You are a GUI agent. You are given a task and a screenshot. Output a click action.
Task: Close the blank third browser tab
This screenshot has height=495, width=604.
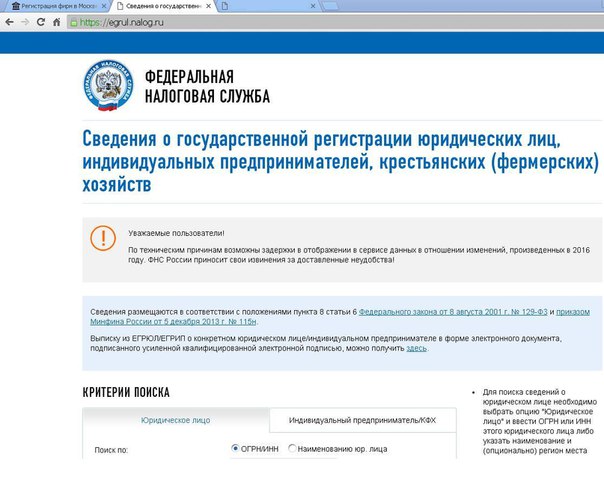pos(313,6)
